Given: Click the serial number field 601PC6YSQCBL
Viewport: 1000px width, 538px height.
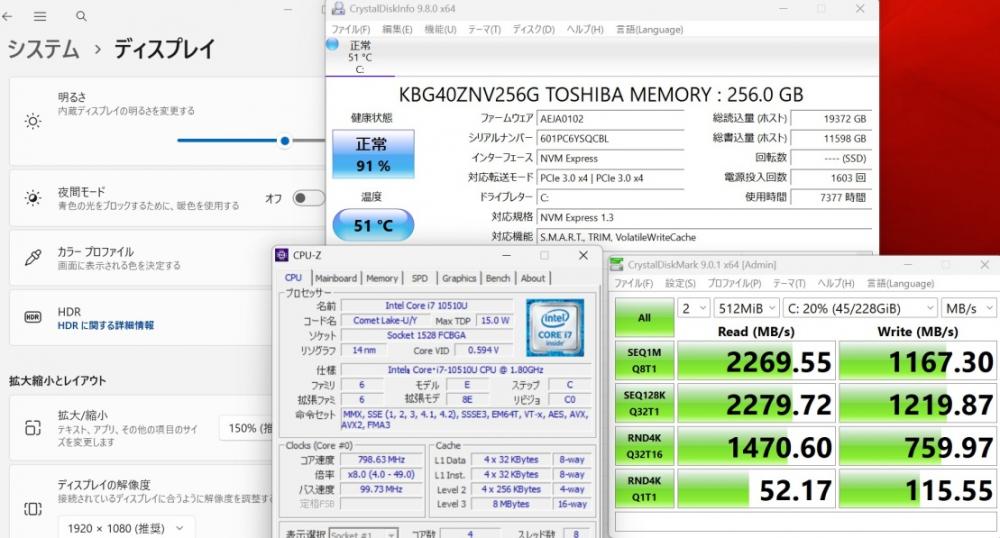Looking at the screenshot, I should (610, 138).
